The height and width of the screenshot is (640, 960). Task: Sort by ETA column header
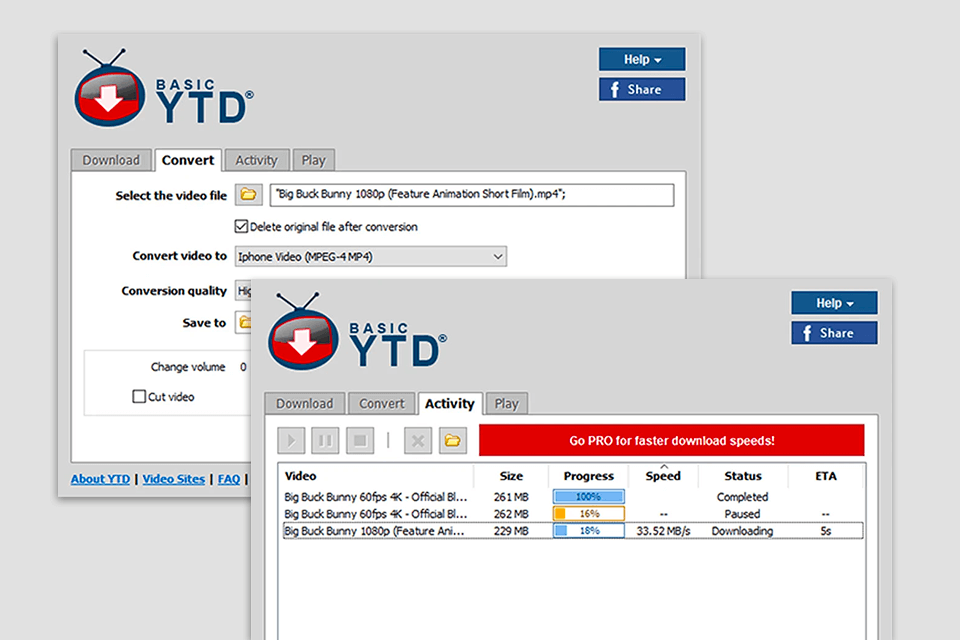tap(825, 476)
